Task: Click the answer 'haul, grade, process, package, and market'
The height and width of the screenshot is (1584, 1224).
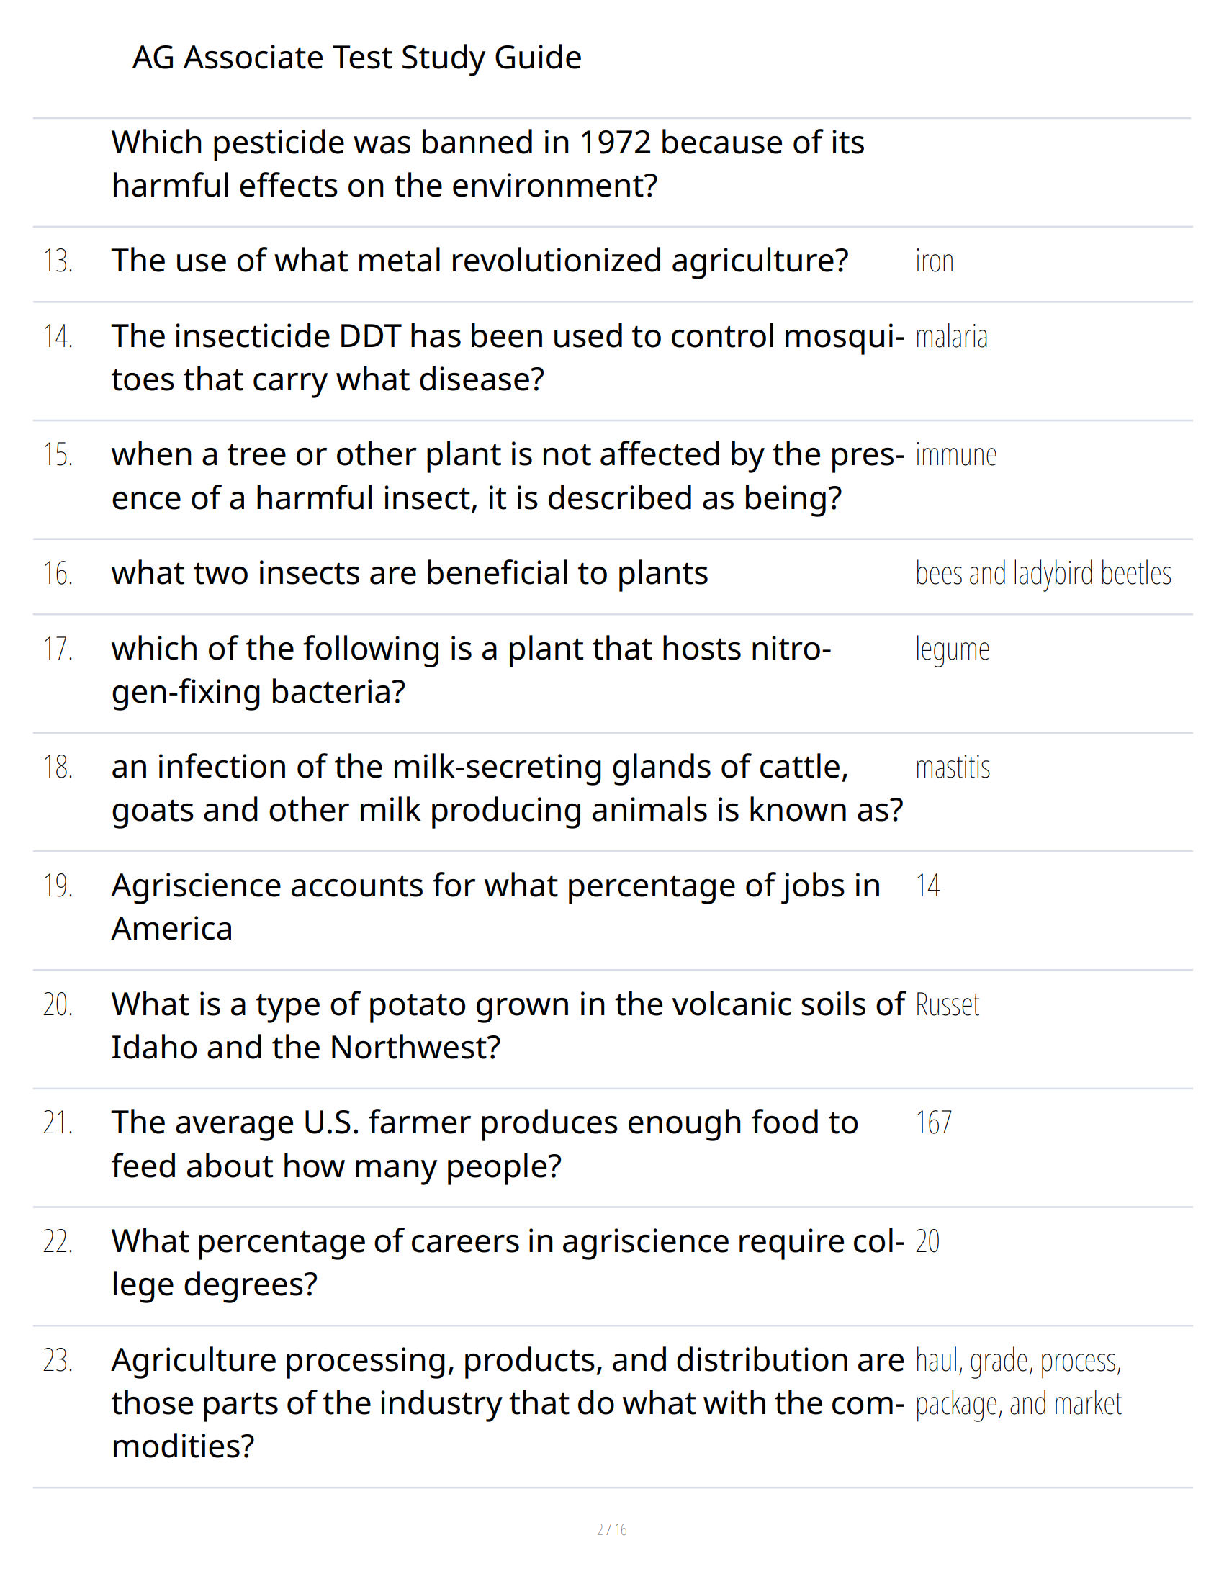Action: (1018, 1383)
